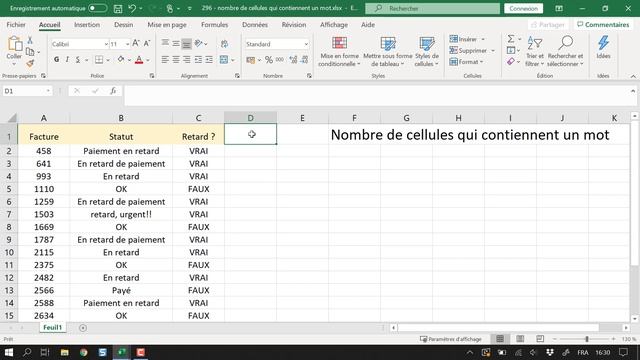This screenshot has width=640, height=360.
Task: Open Trier et filtrer dropdown
Action: 535,51
